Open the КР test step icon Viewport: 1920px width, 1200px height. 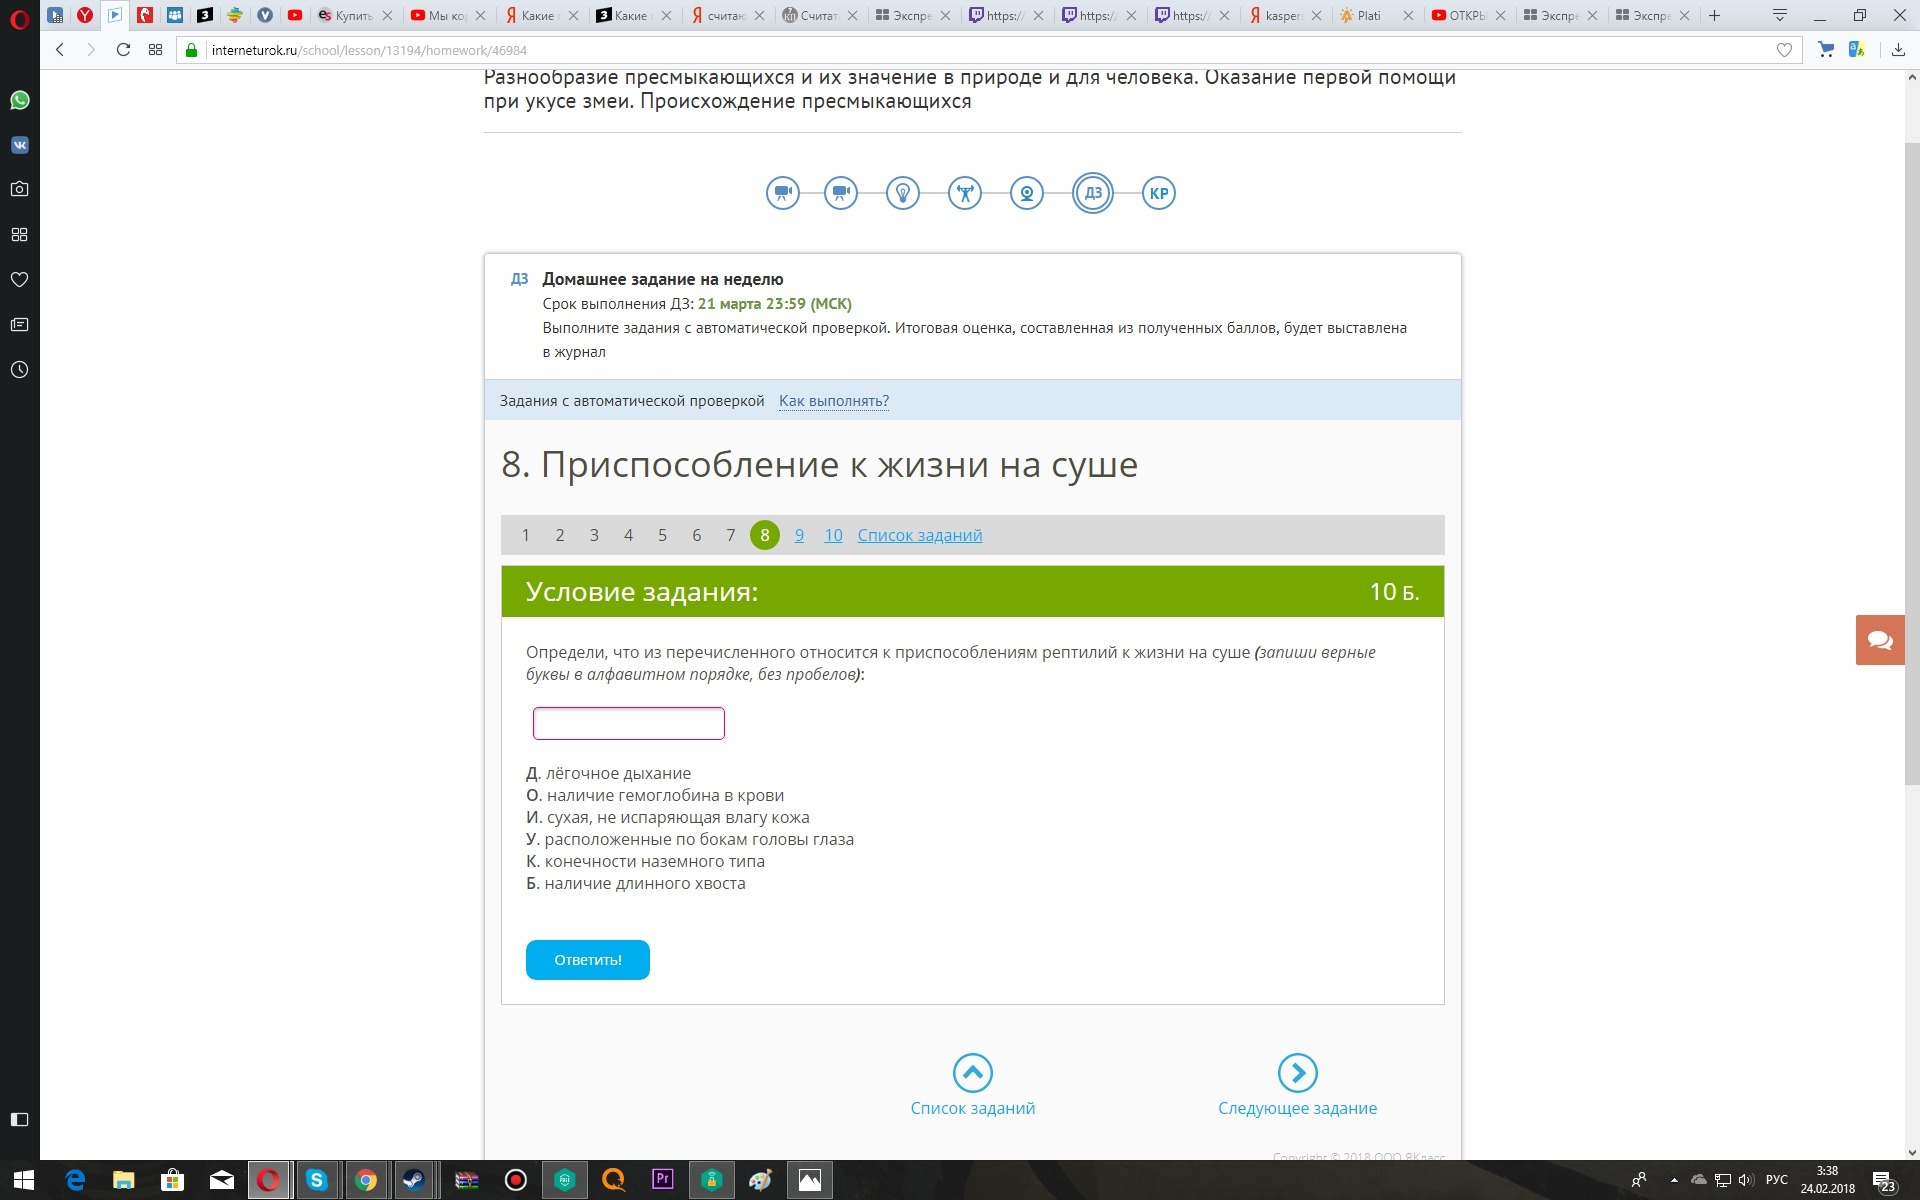[1159, 193]
